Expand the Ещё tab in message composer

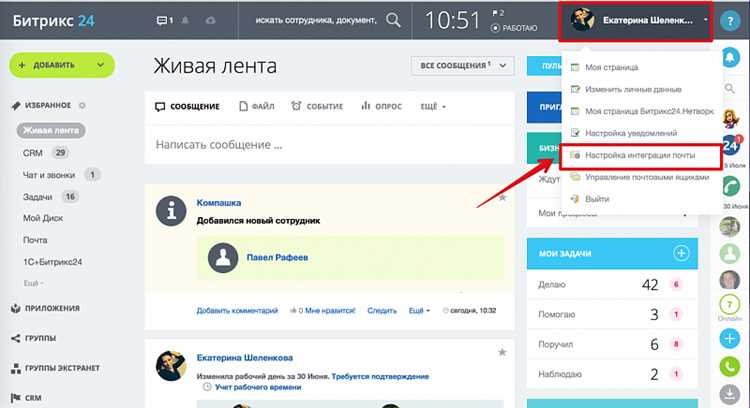(433, 106)
